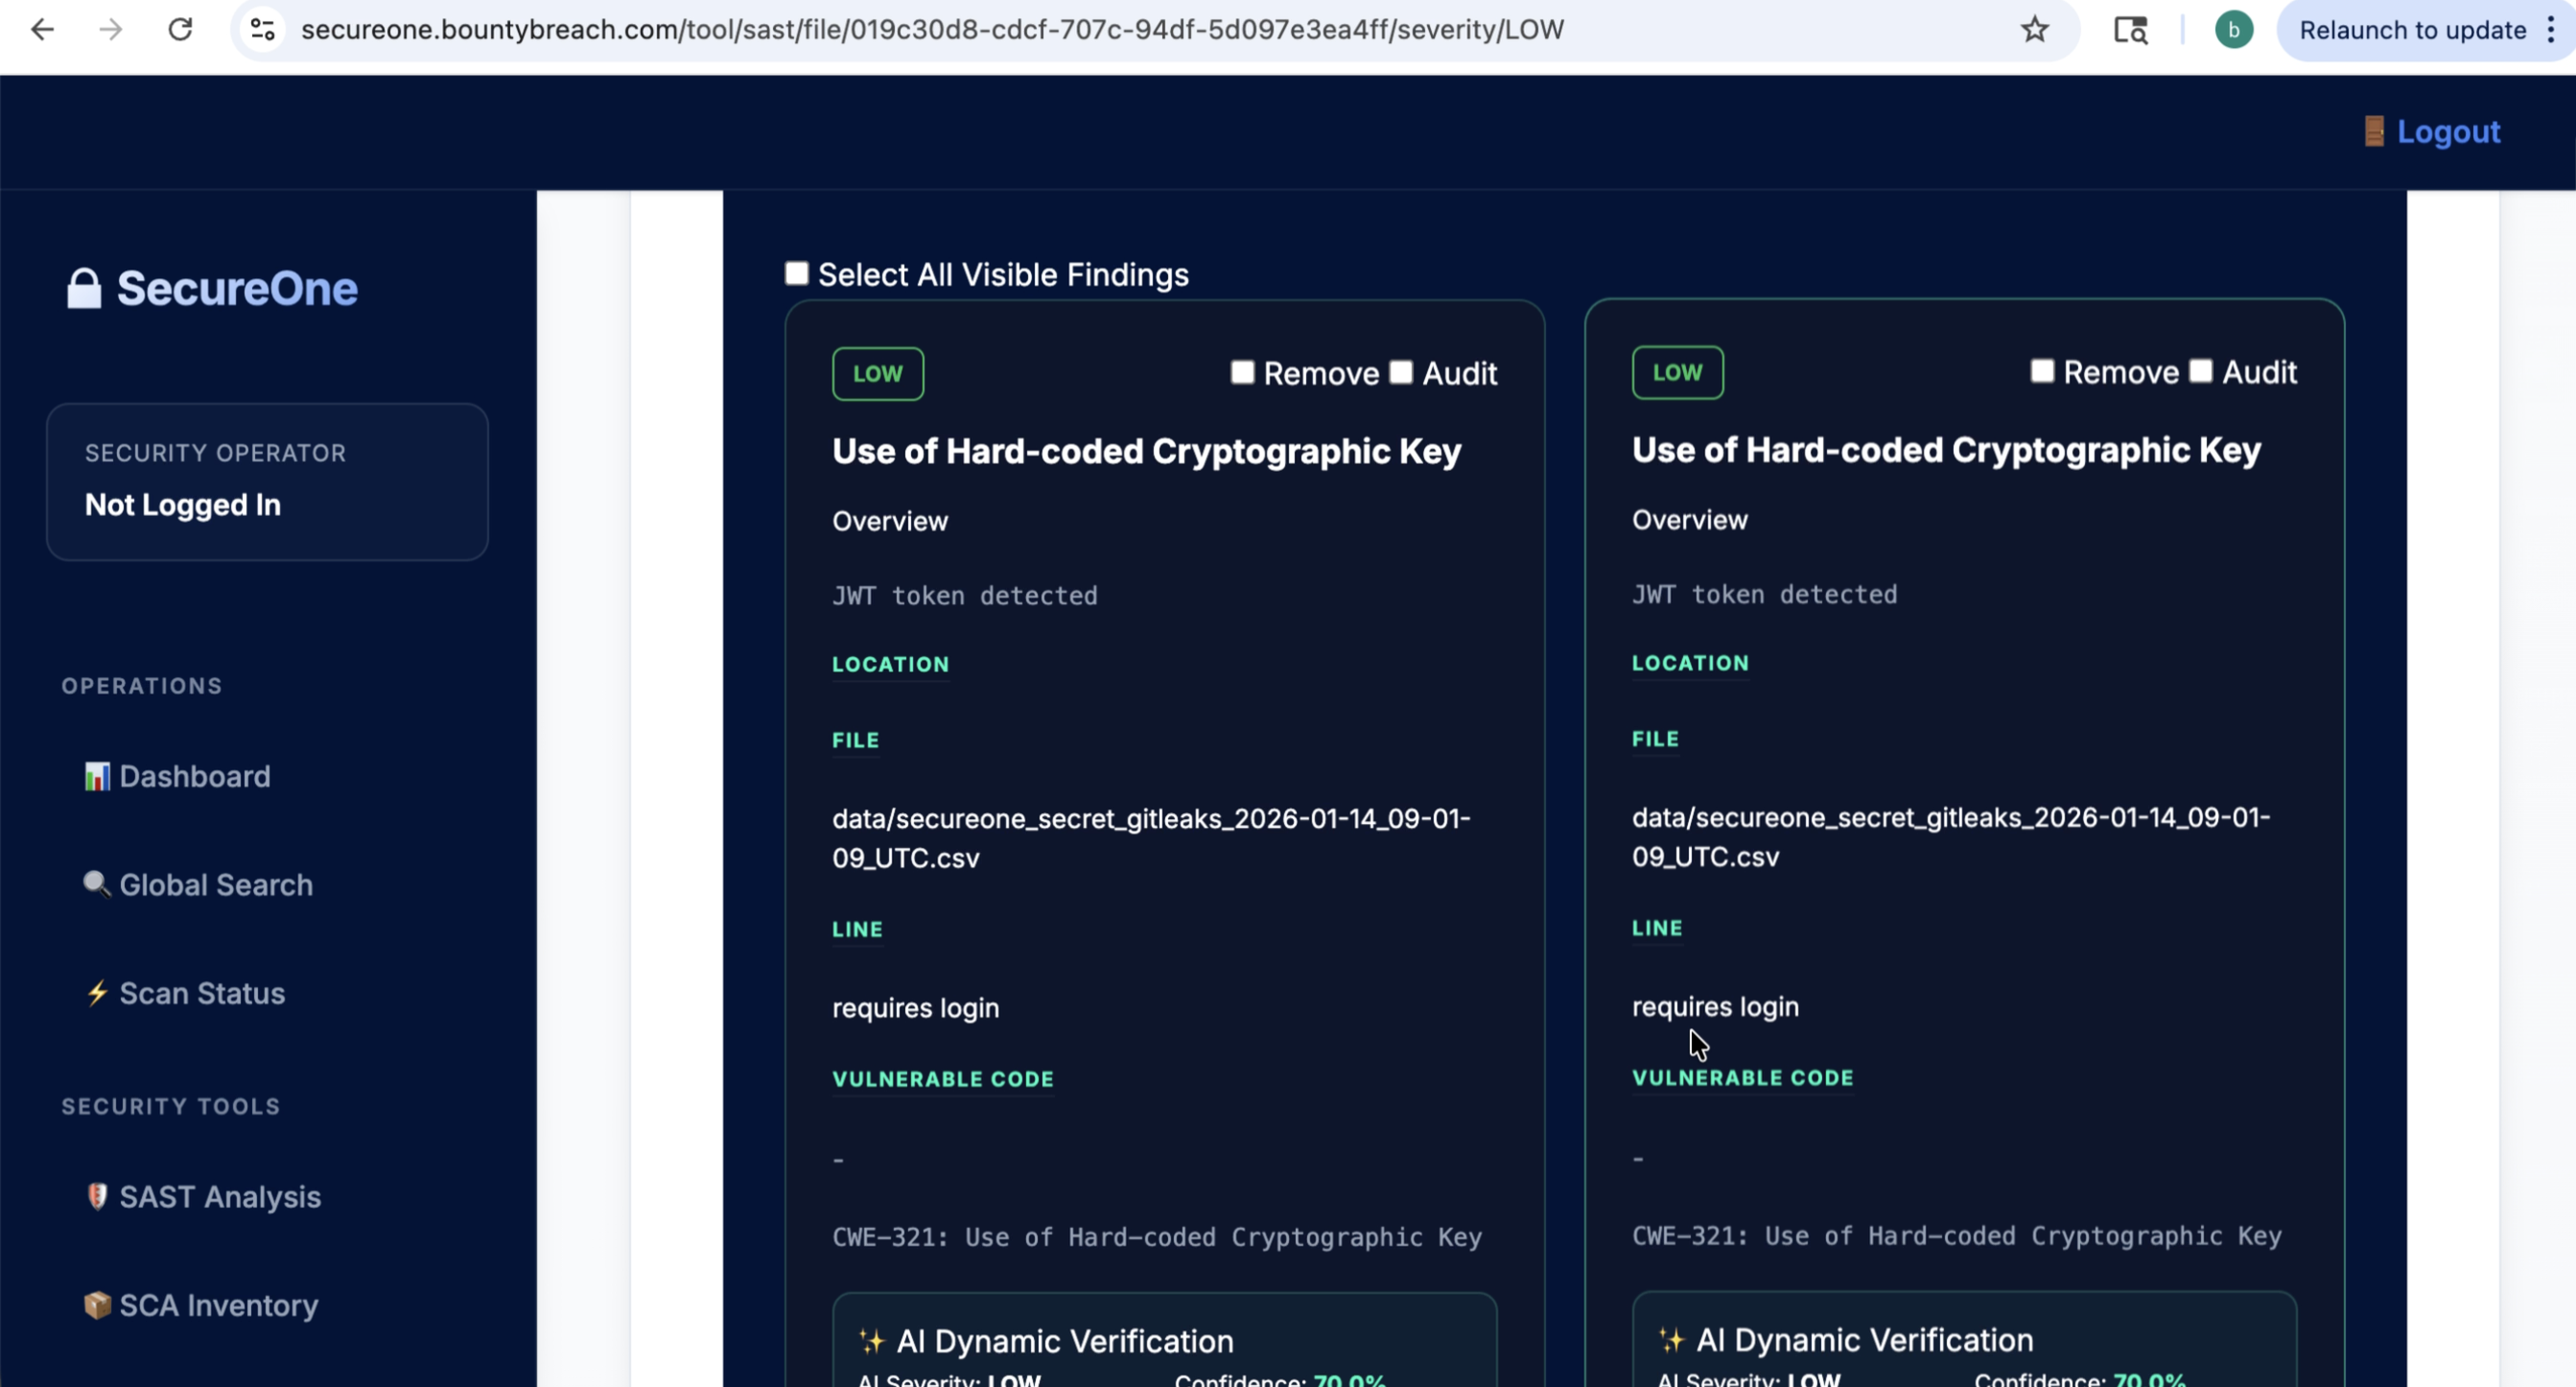Click the SecureOne brand name
This screenshot has width=2576, height=1387.
(237, 288)
